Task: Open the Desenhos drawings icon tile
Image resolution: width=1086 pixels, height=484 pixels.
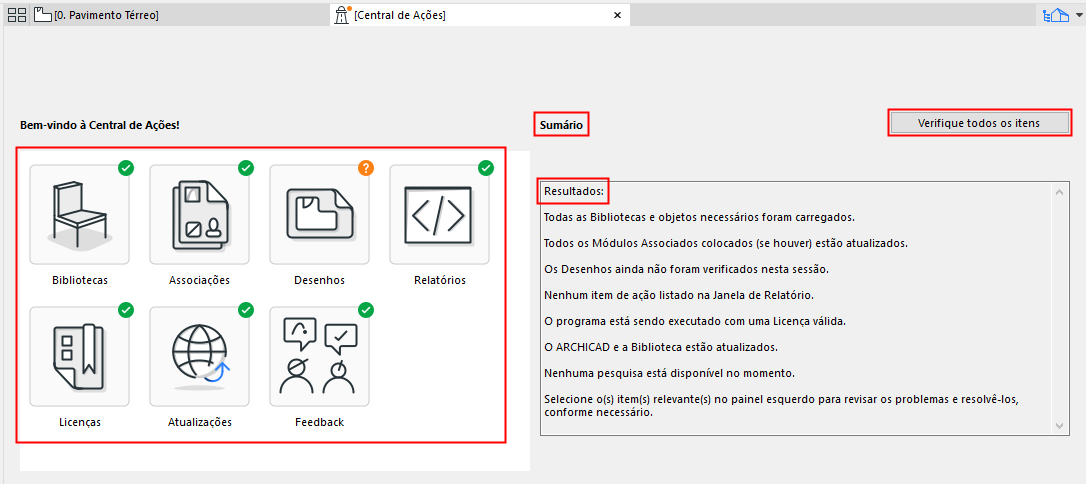Action: coord(319,215)
